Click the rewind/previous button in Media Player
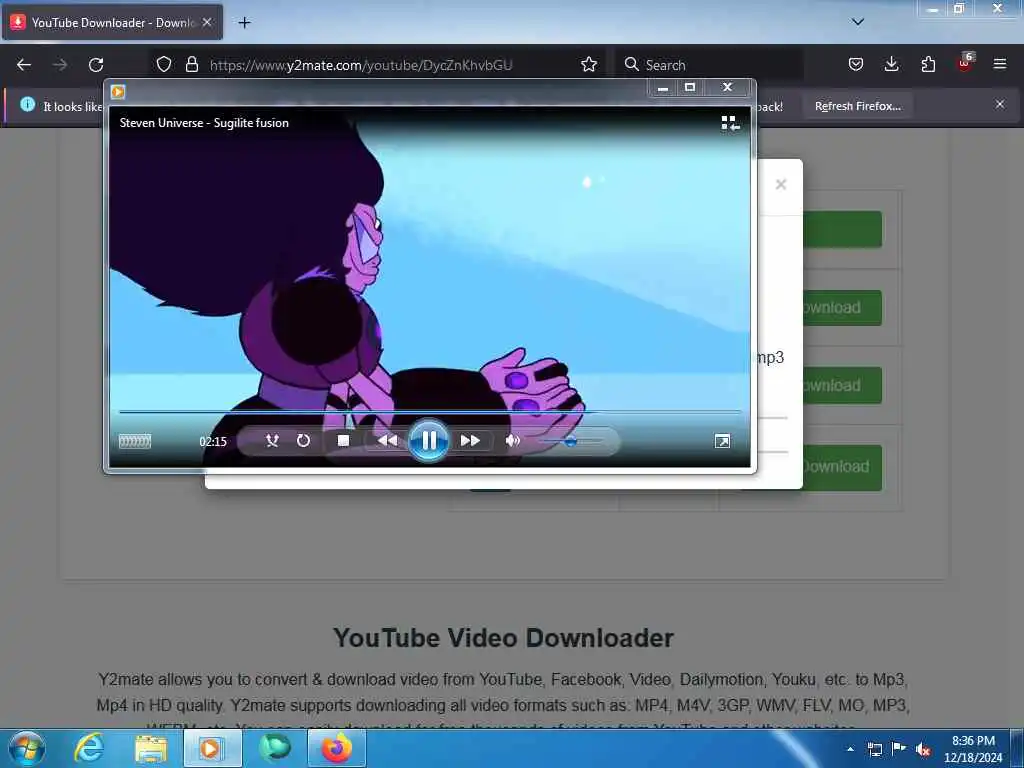1024x768 pixels. [x=387, y=441]
